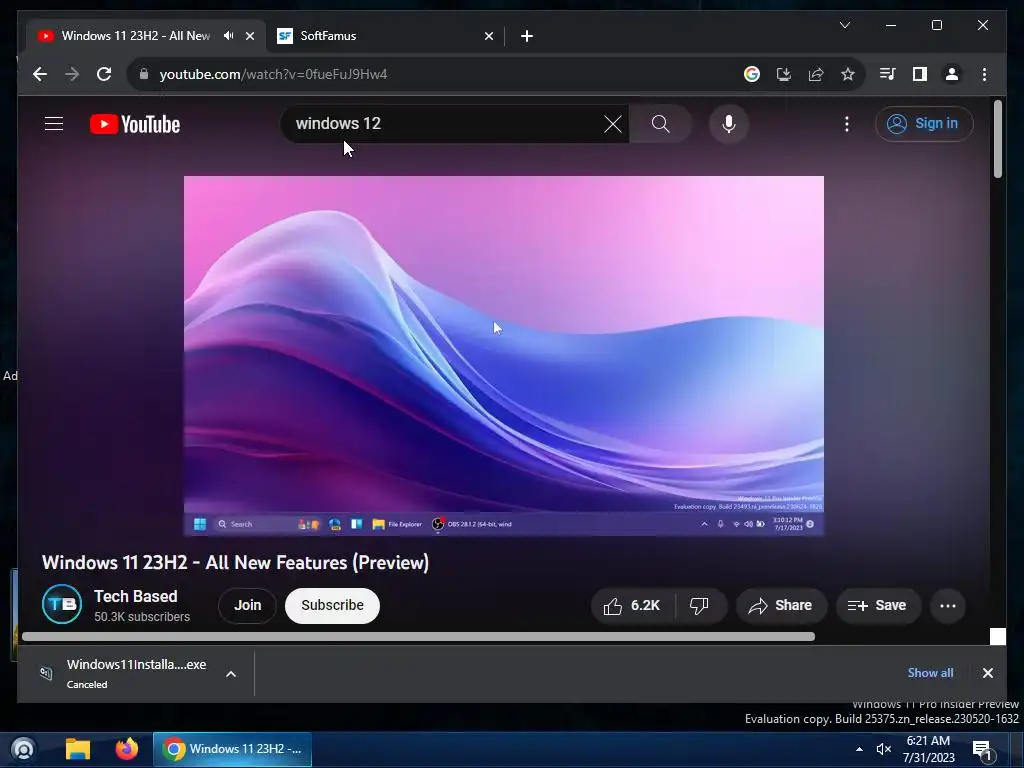Open File Explorer from taskbar
Screen dimensions: 1024x768
78,749
